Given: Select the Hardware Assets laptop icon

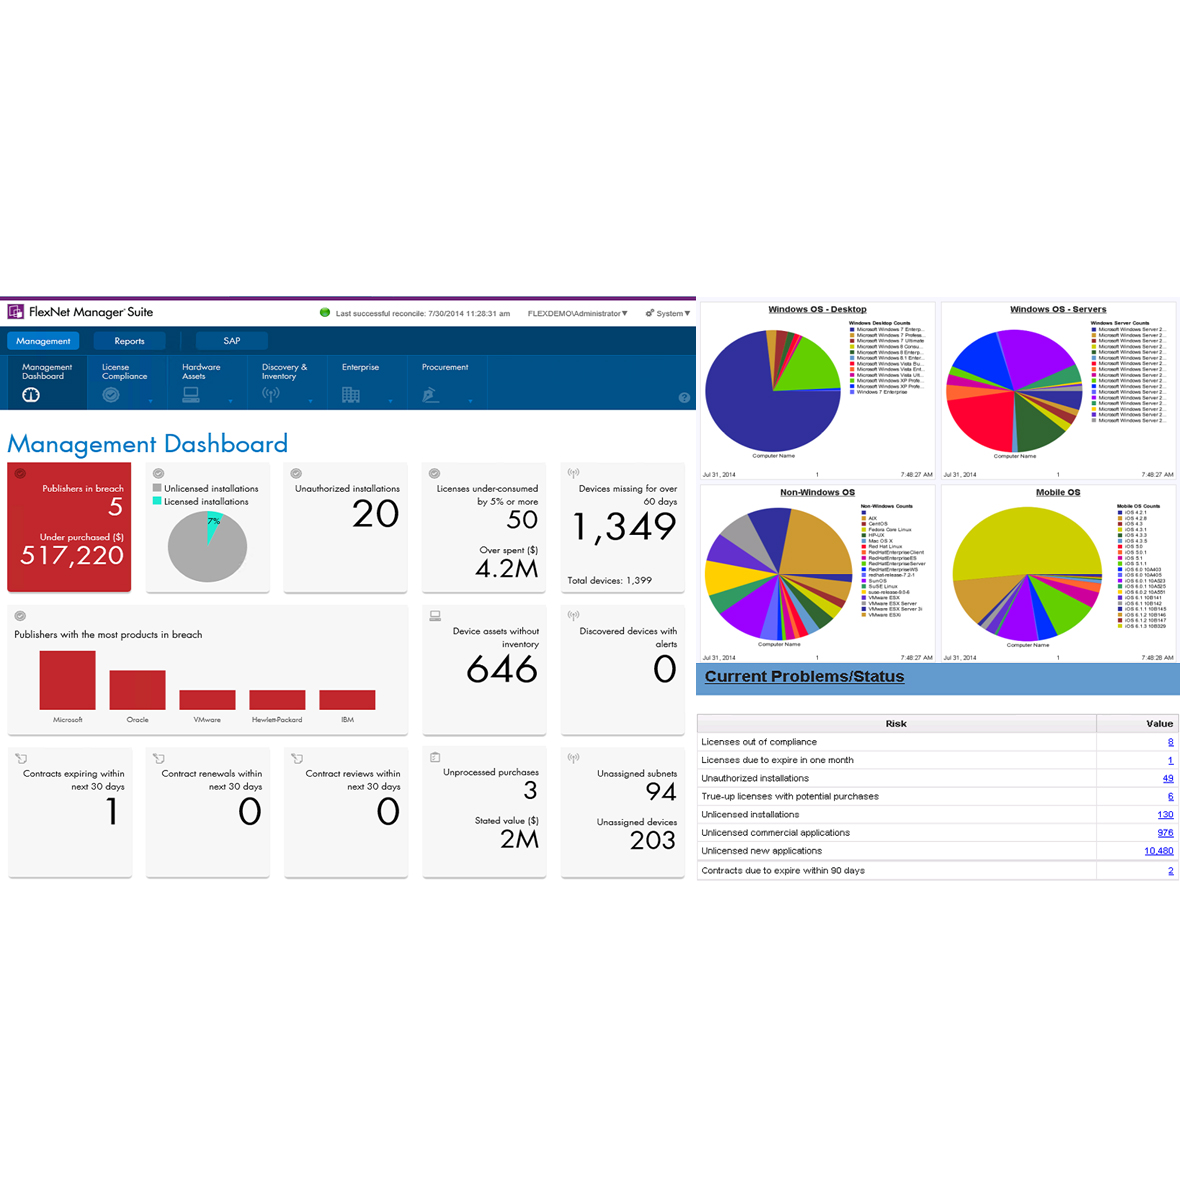Looking at the screenshot, I should (x=191, y=394).
